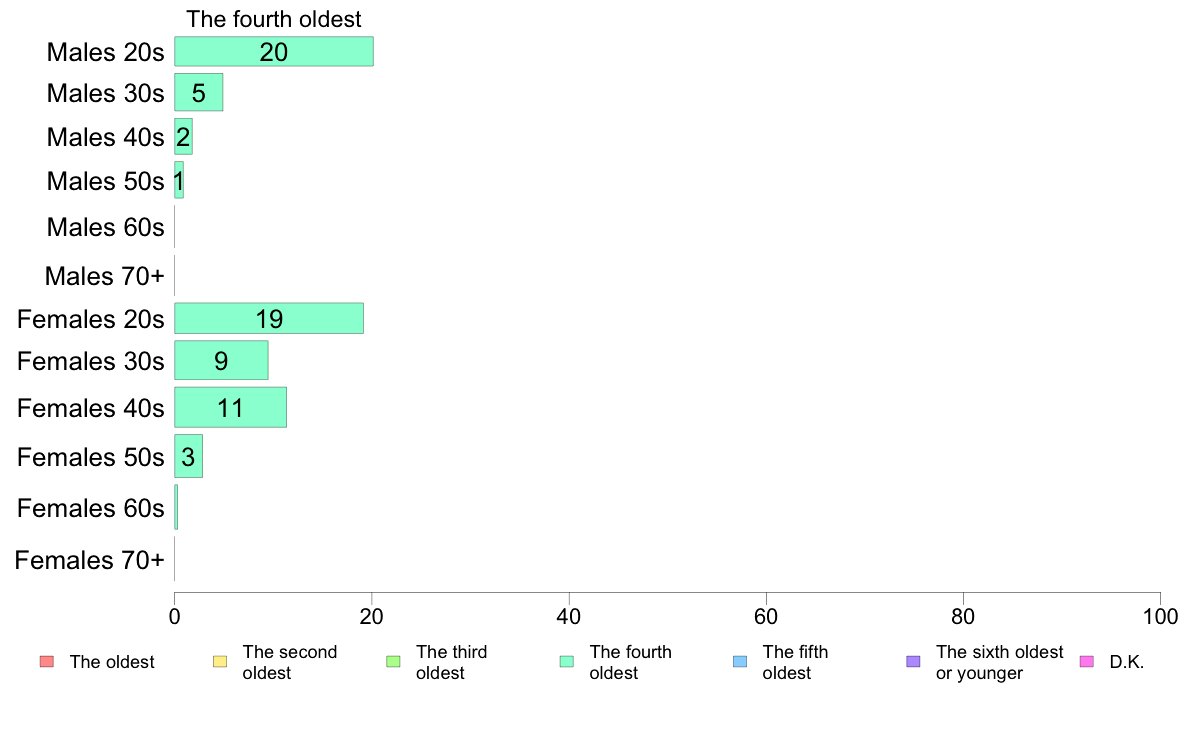The height and width of the screenshot is (736, 1188).
Task: Click the green 'The third oldest' legend swatch
Action: [393, 662]
